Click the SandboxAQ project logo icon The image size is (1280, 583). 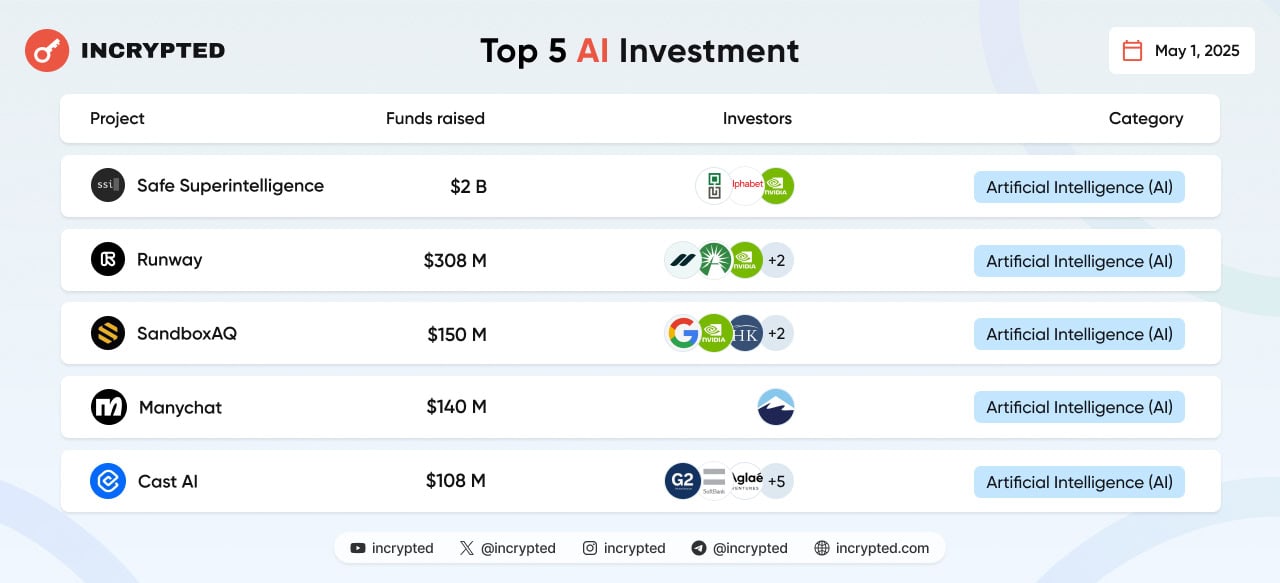108,333
